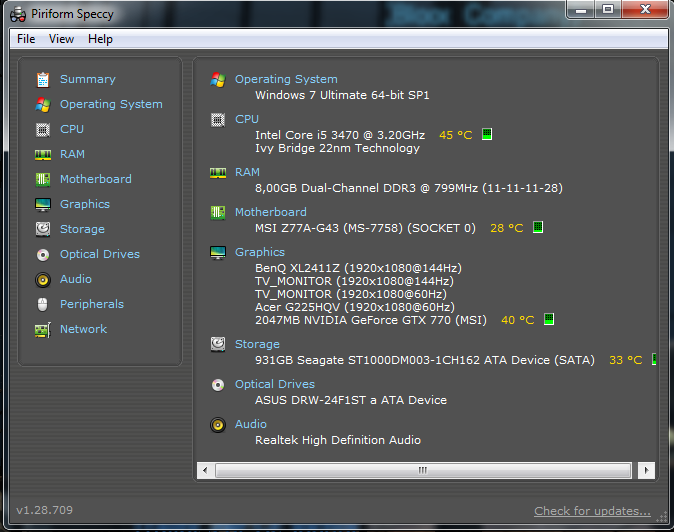Open the RAM section in sidebar
Image resolution: width=674 pixels, height=532 pixels.
[x=72, y=154]
